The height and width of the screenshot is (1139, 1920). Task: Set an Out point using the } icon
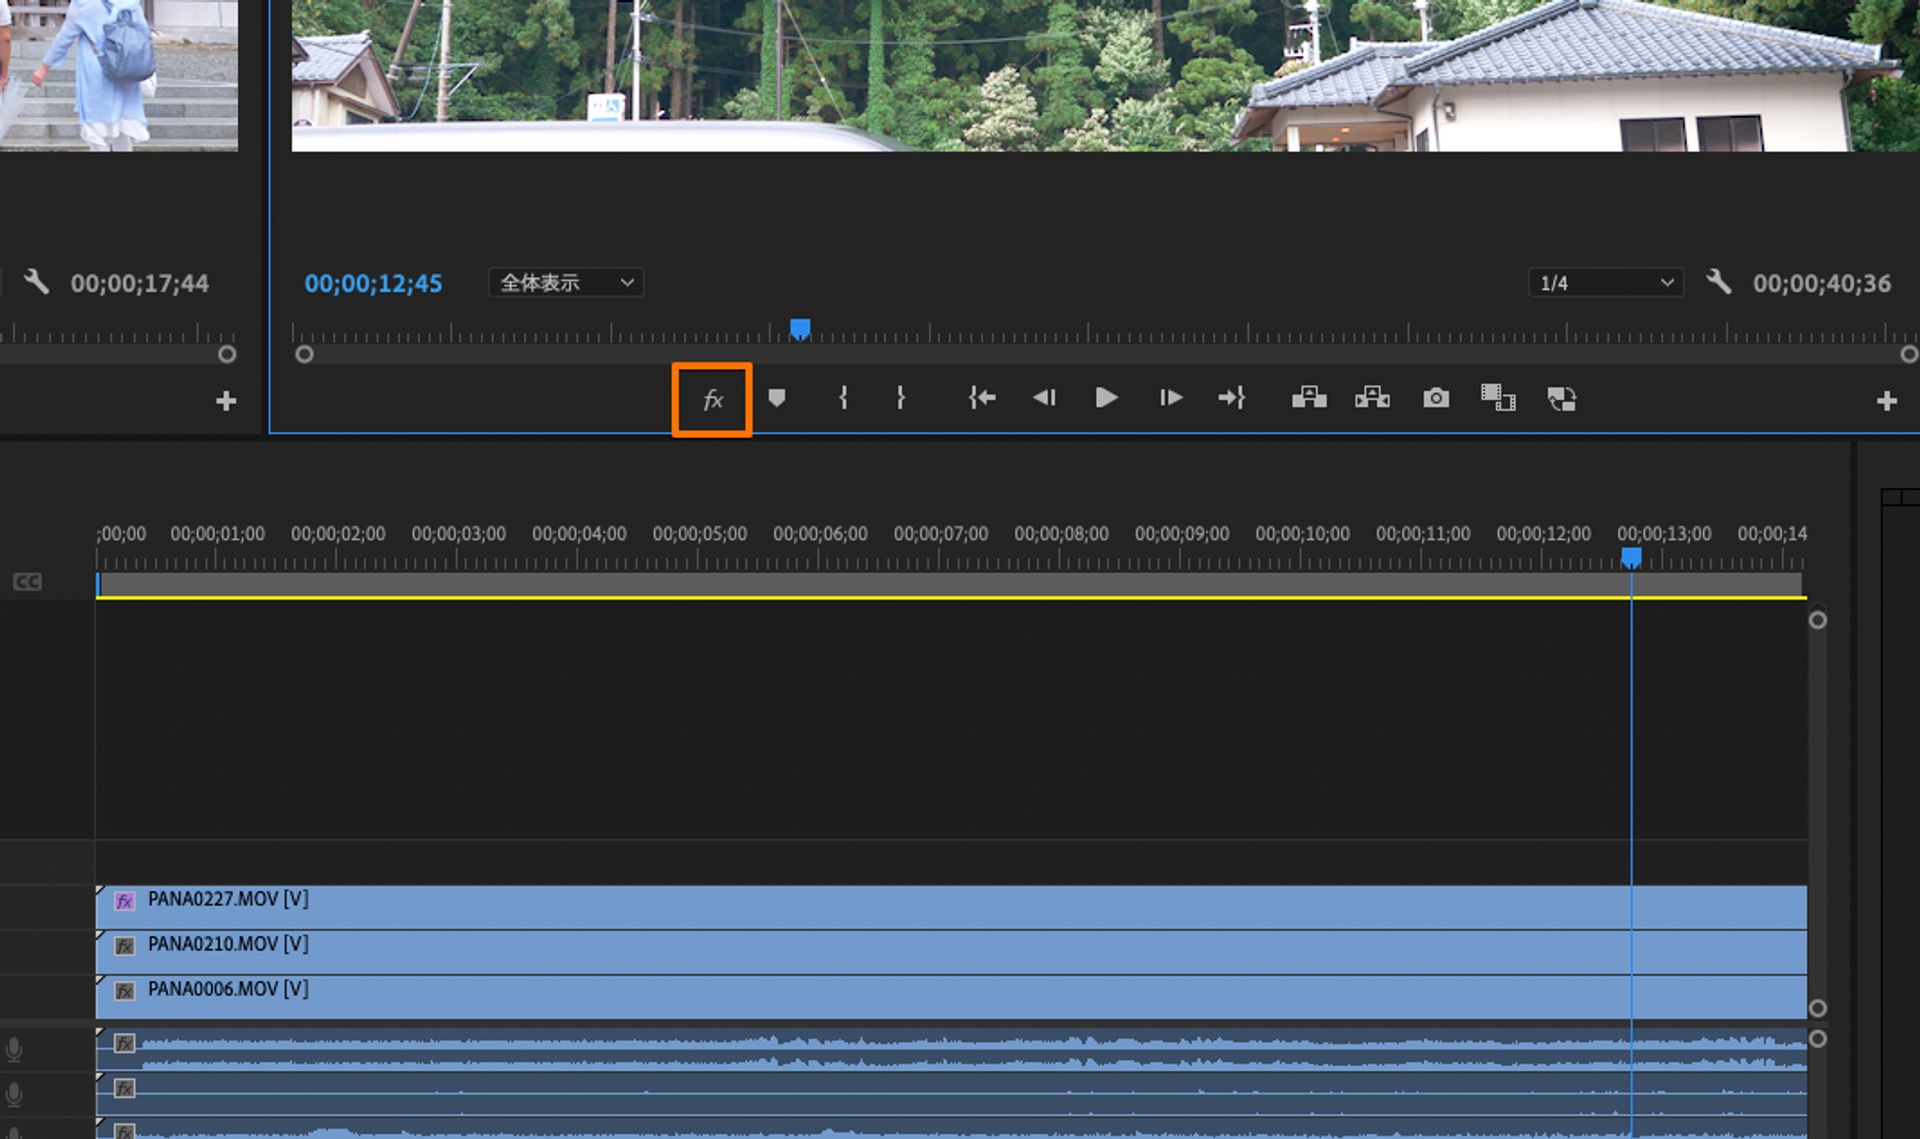[x=900, y=398]
